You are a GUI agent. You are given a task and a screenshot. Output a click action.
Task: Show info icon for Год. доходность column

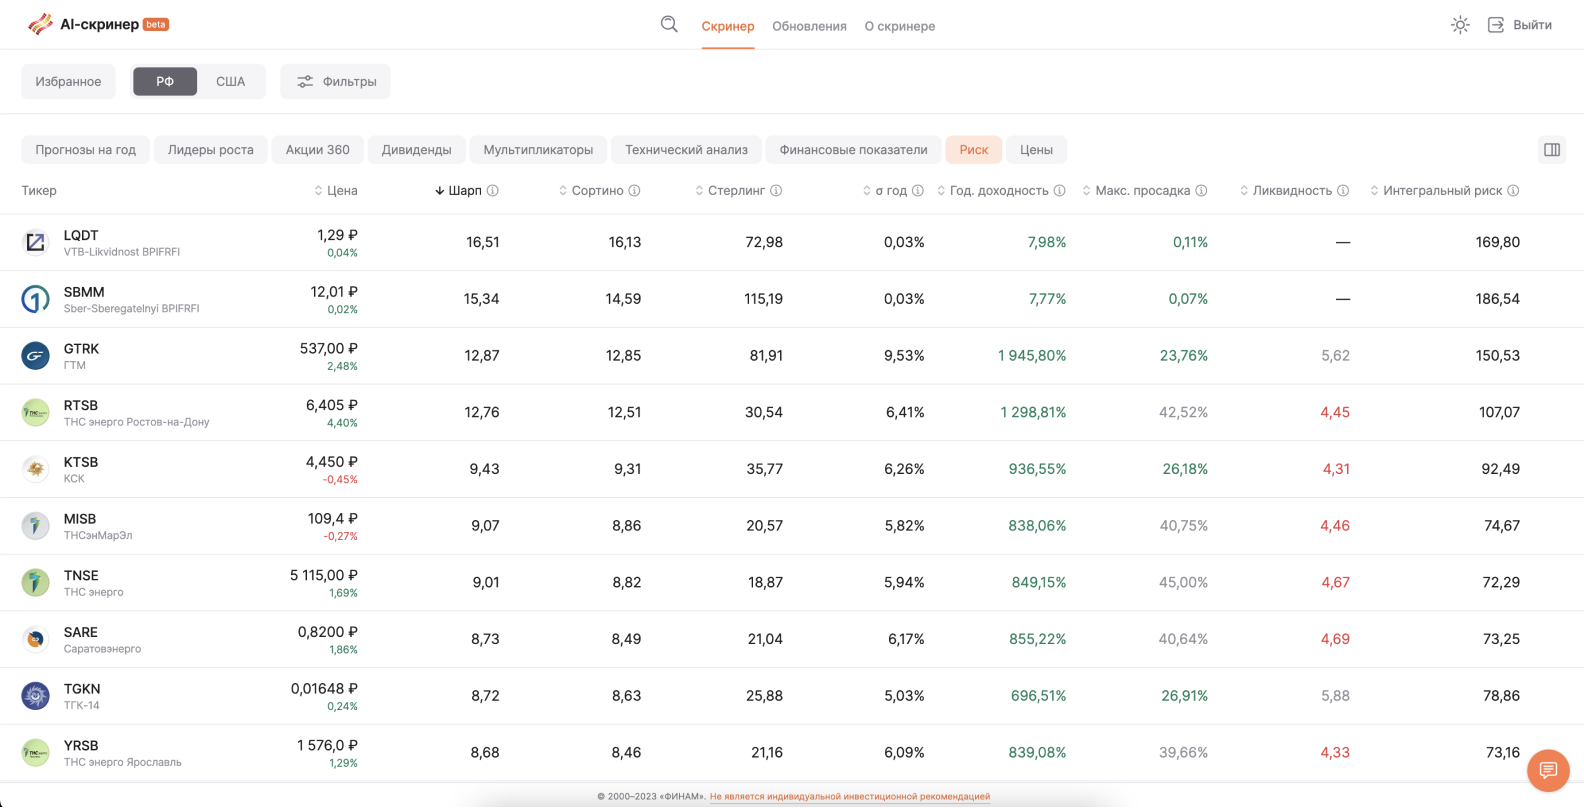(1059, 191)
